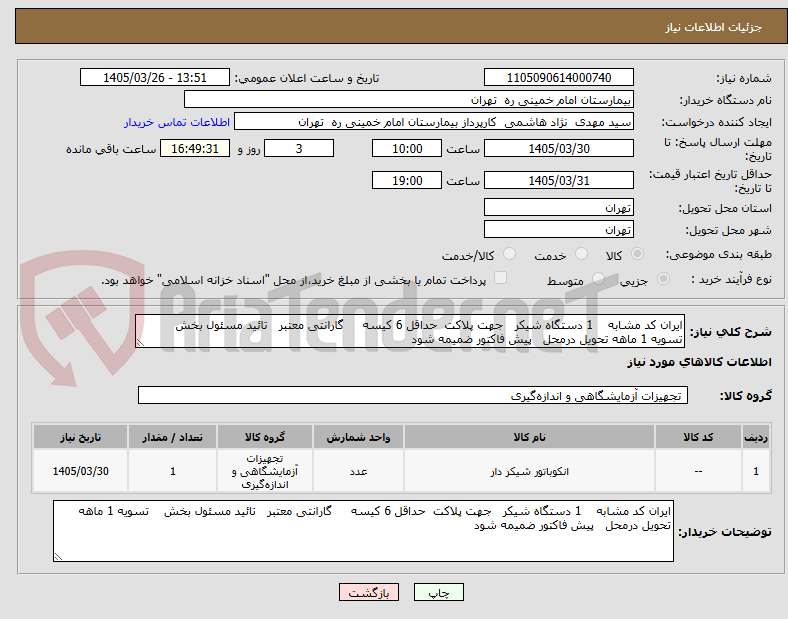Grab the resize handle of description box
The height and width of the screenshot is (619, 788).
[x=140, y=343]
